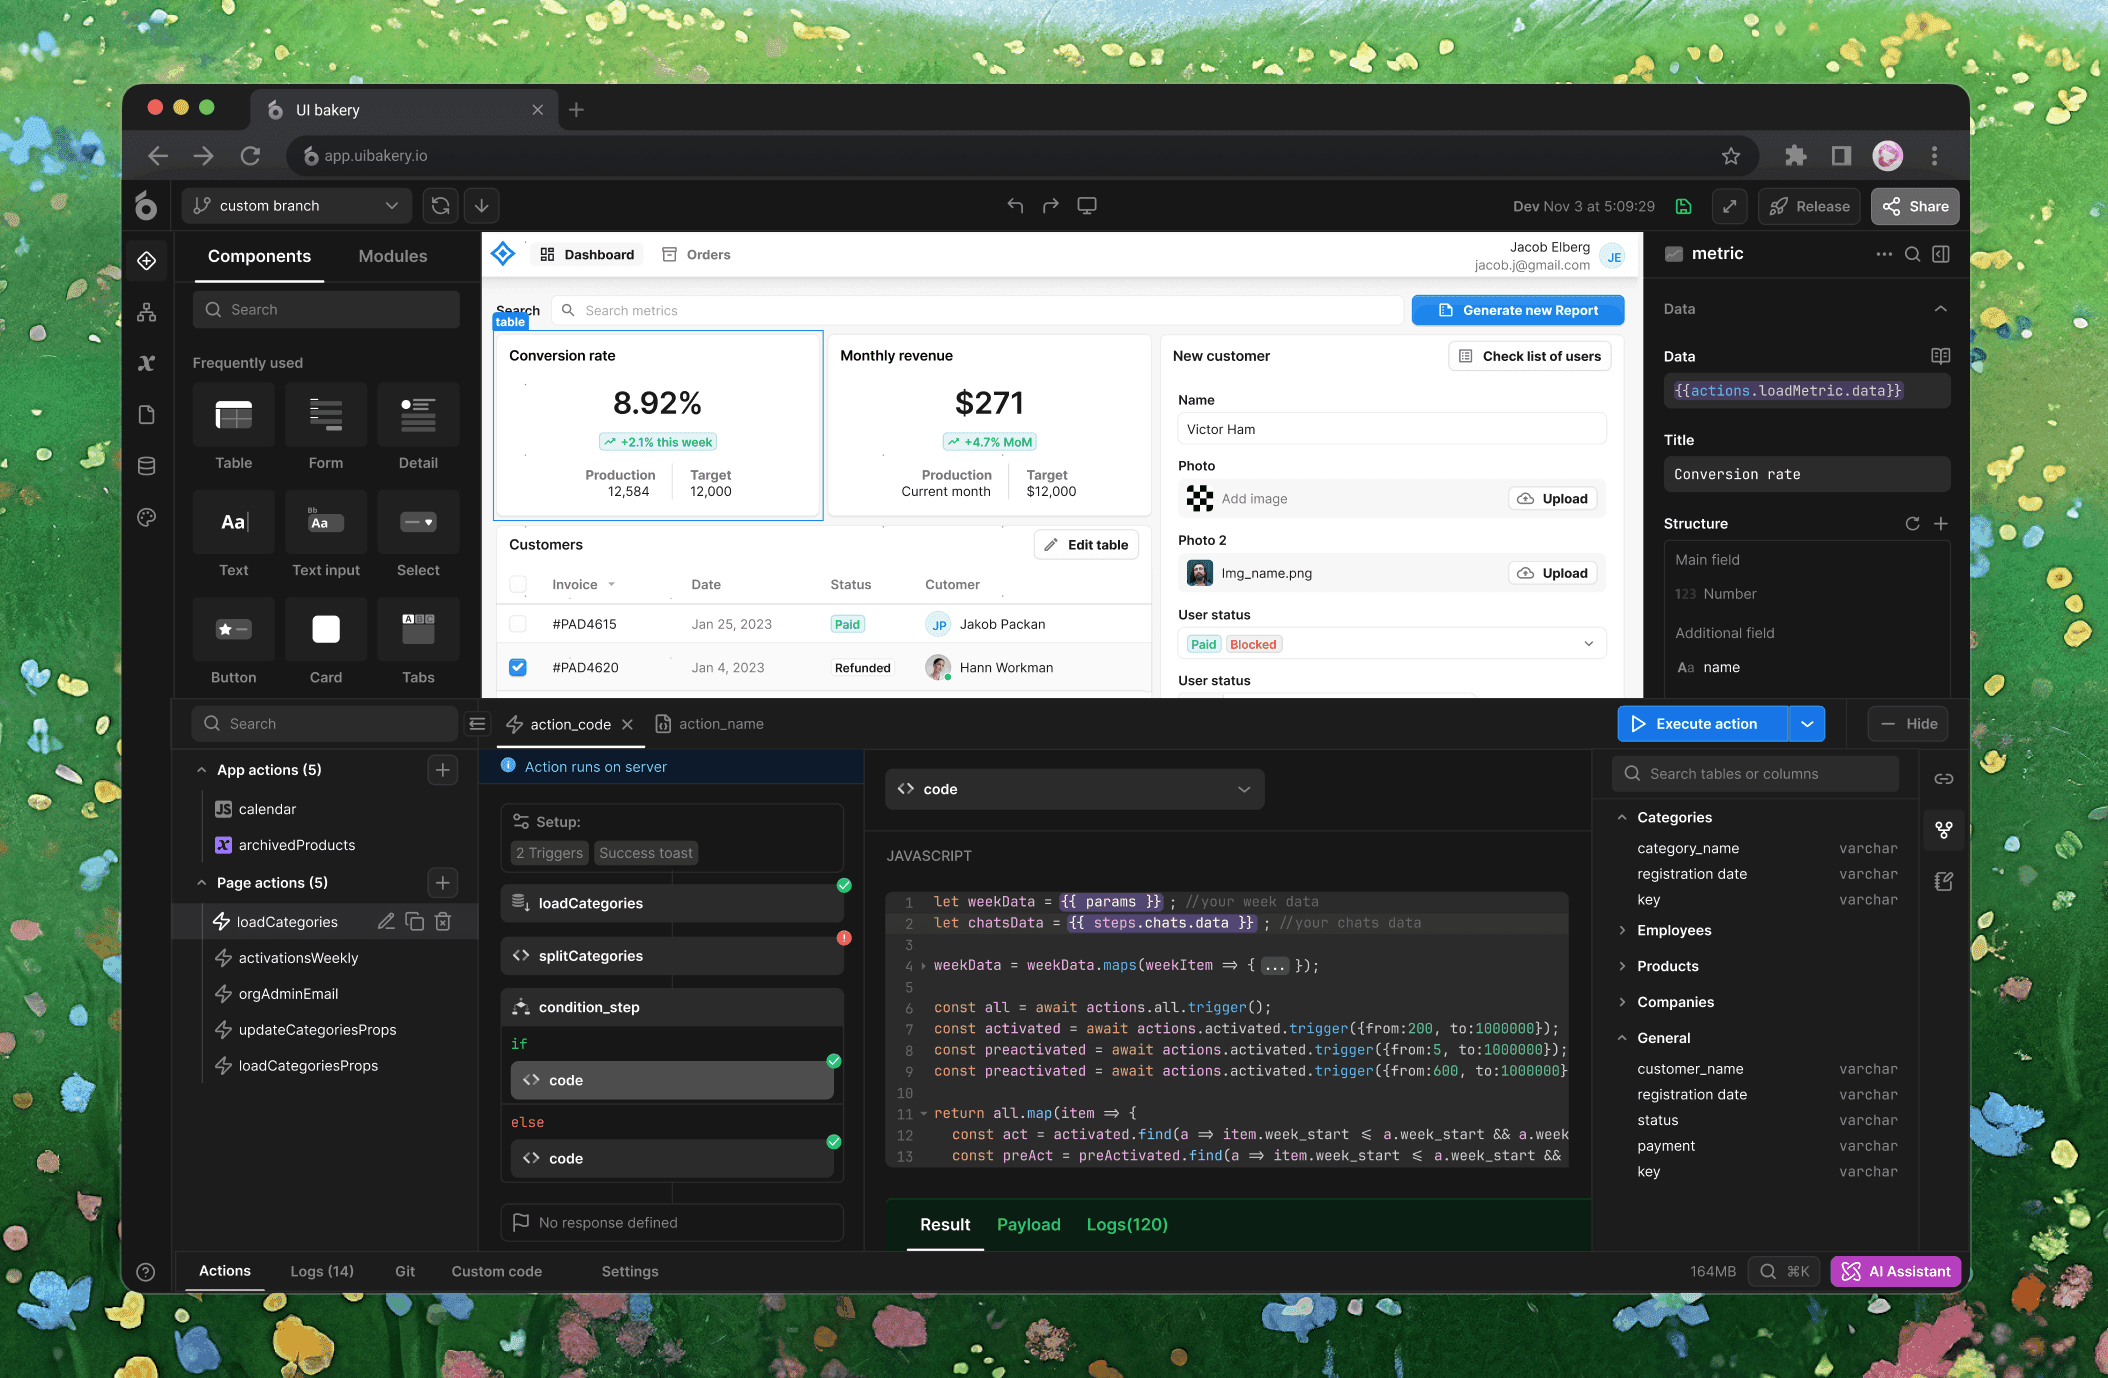The width and height of the screenshot is (2108, 1378).
Task: Click the refresh icon next to Structure
Action: point(1912,524)
